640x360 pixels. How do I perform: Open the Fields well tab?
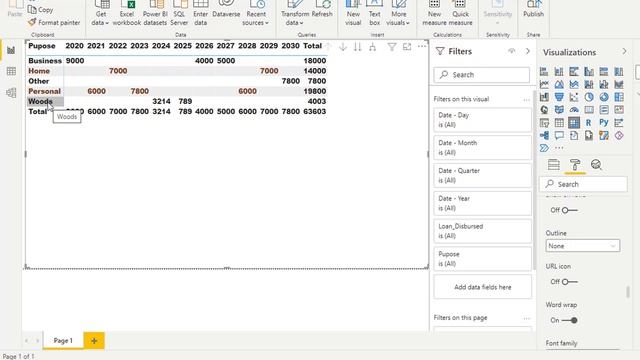pos(554,165)
